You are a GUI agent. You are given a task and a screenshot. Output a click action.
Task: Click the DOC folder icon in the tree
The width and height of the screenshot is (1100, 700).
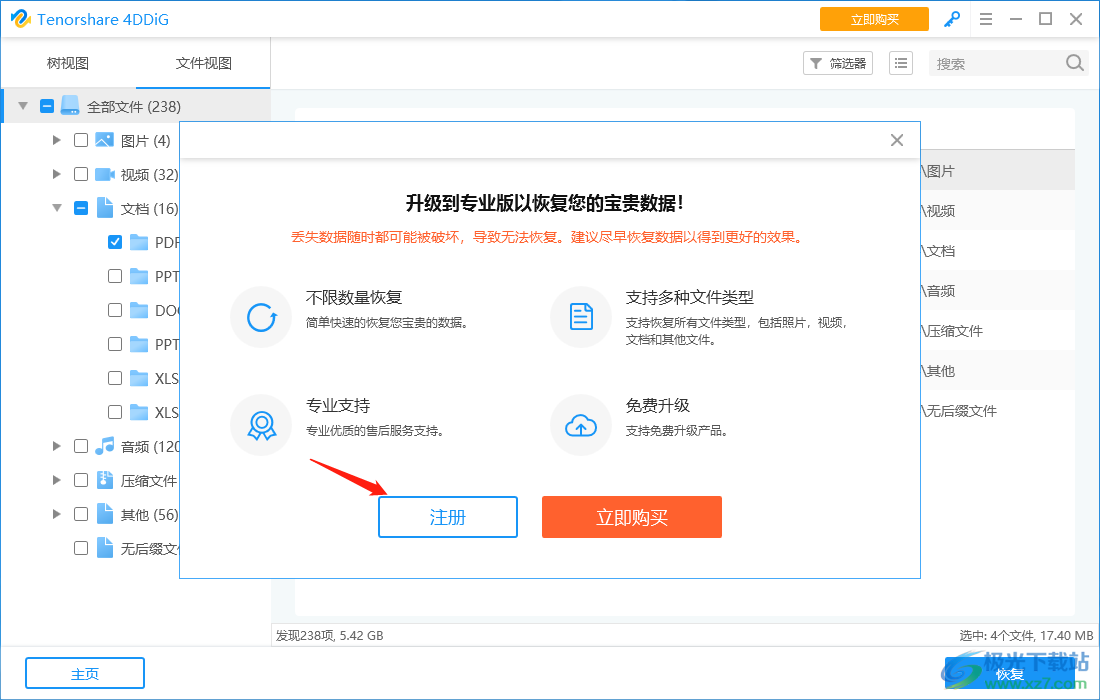pos(139,310)
